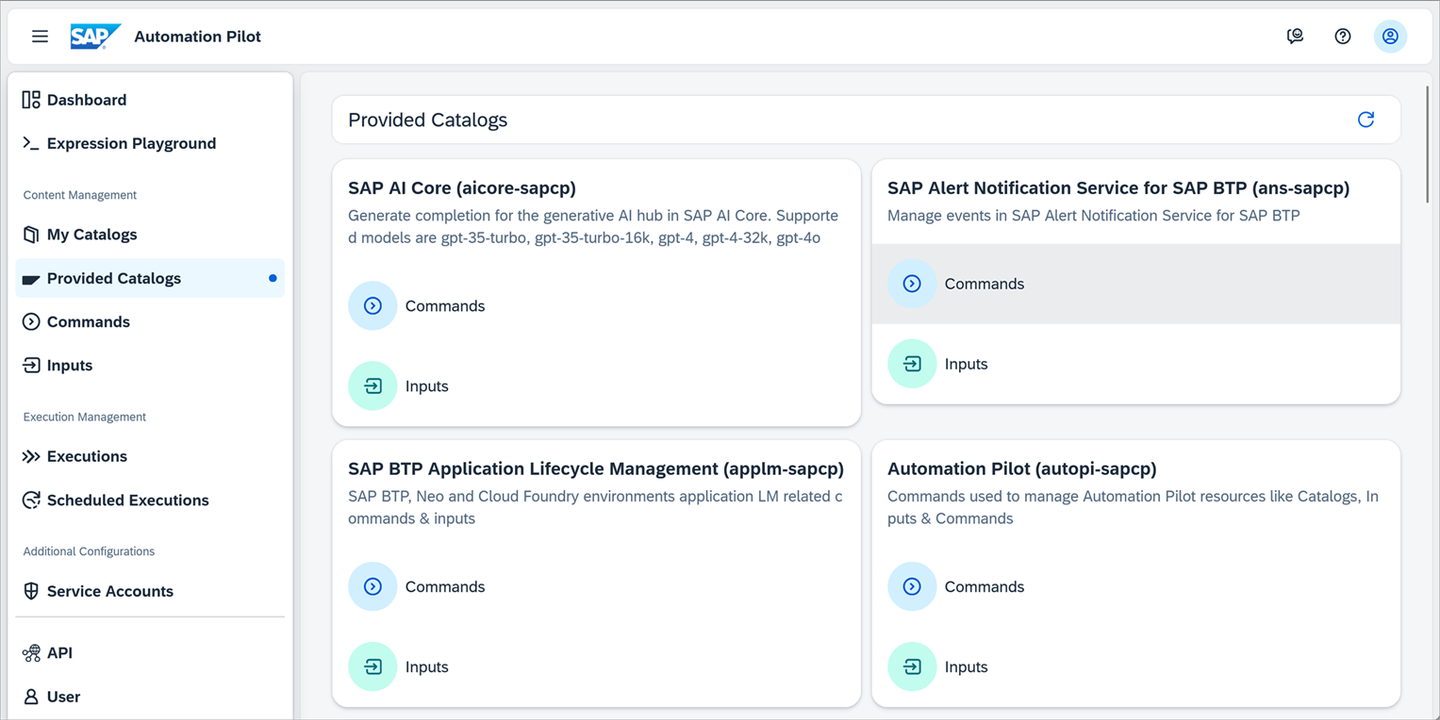
Task: Click the My Catalogs book icon
Action: (x=31, y=234)
